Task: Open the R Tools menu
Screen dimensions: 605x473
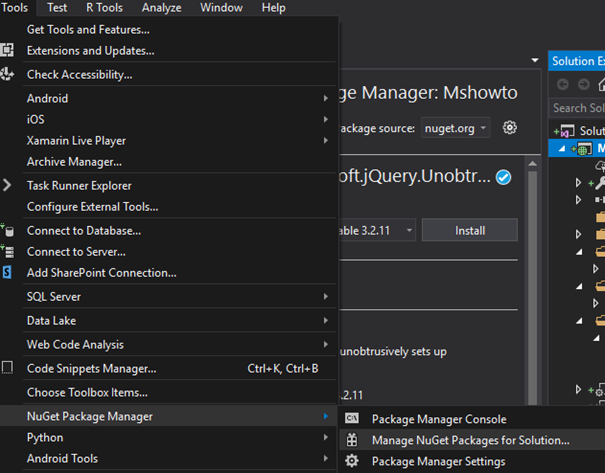Action: coord(104,7)
